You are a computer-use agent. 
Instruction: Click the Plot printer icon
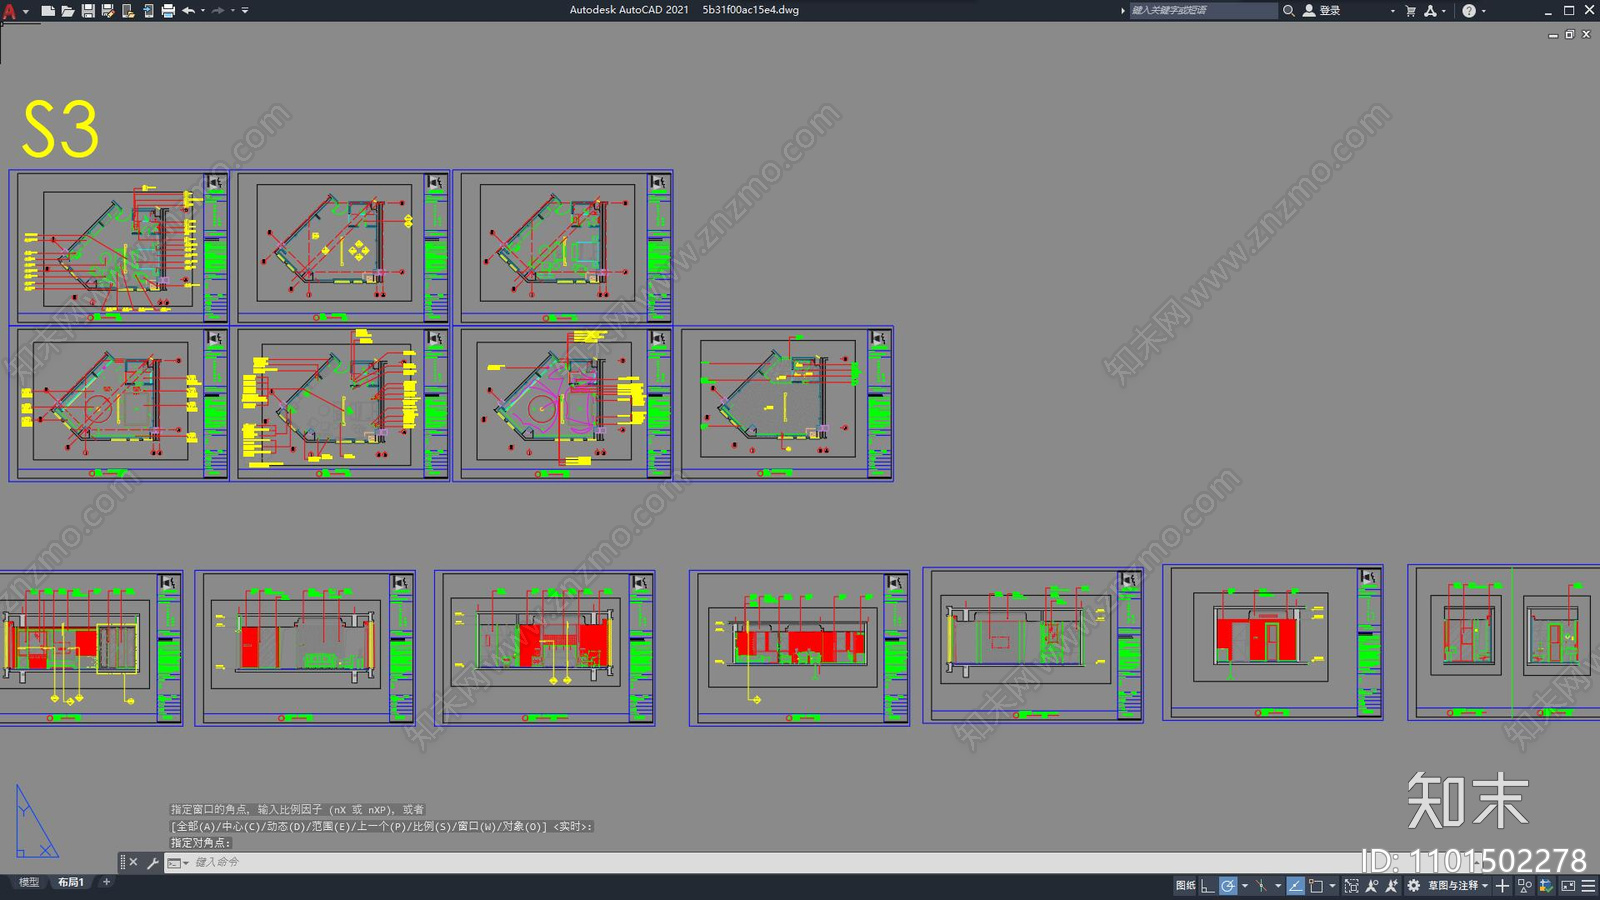click(x=168, y=10)
